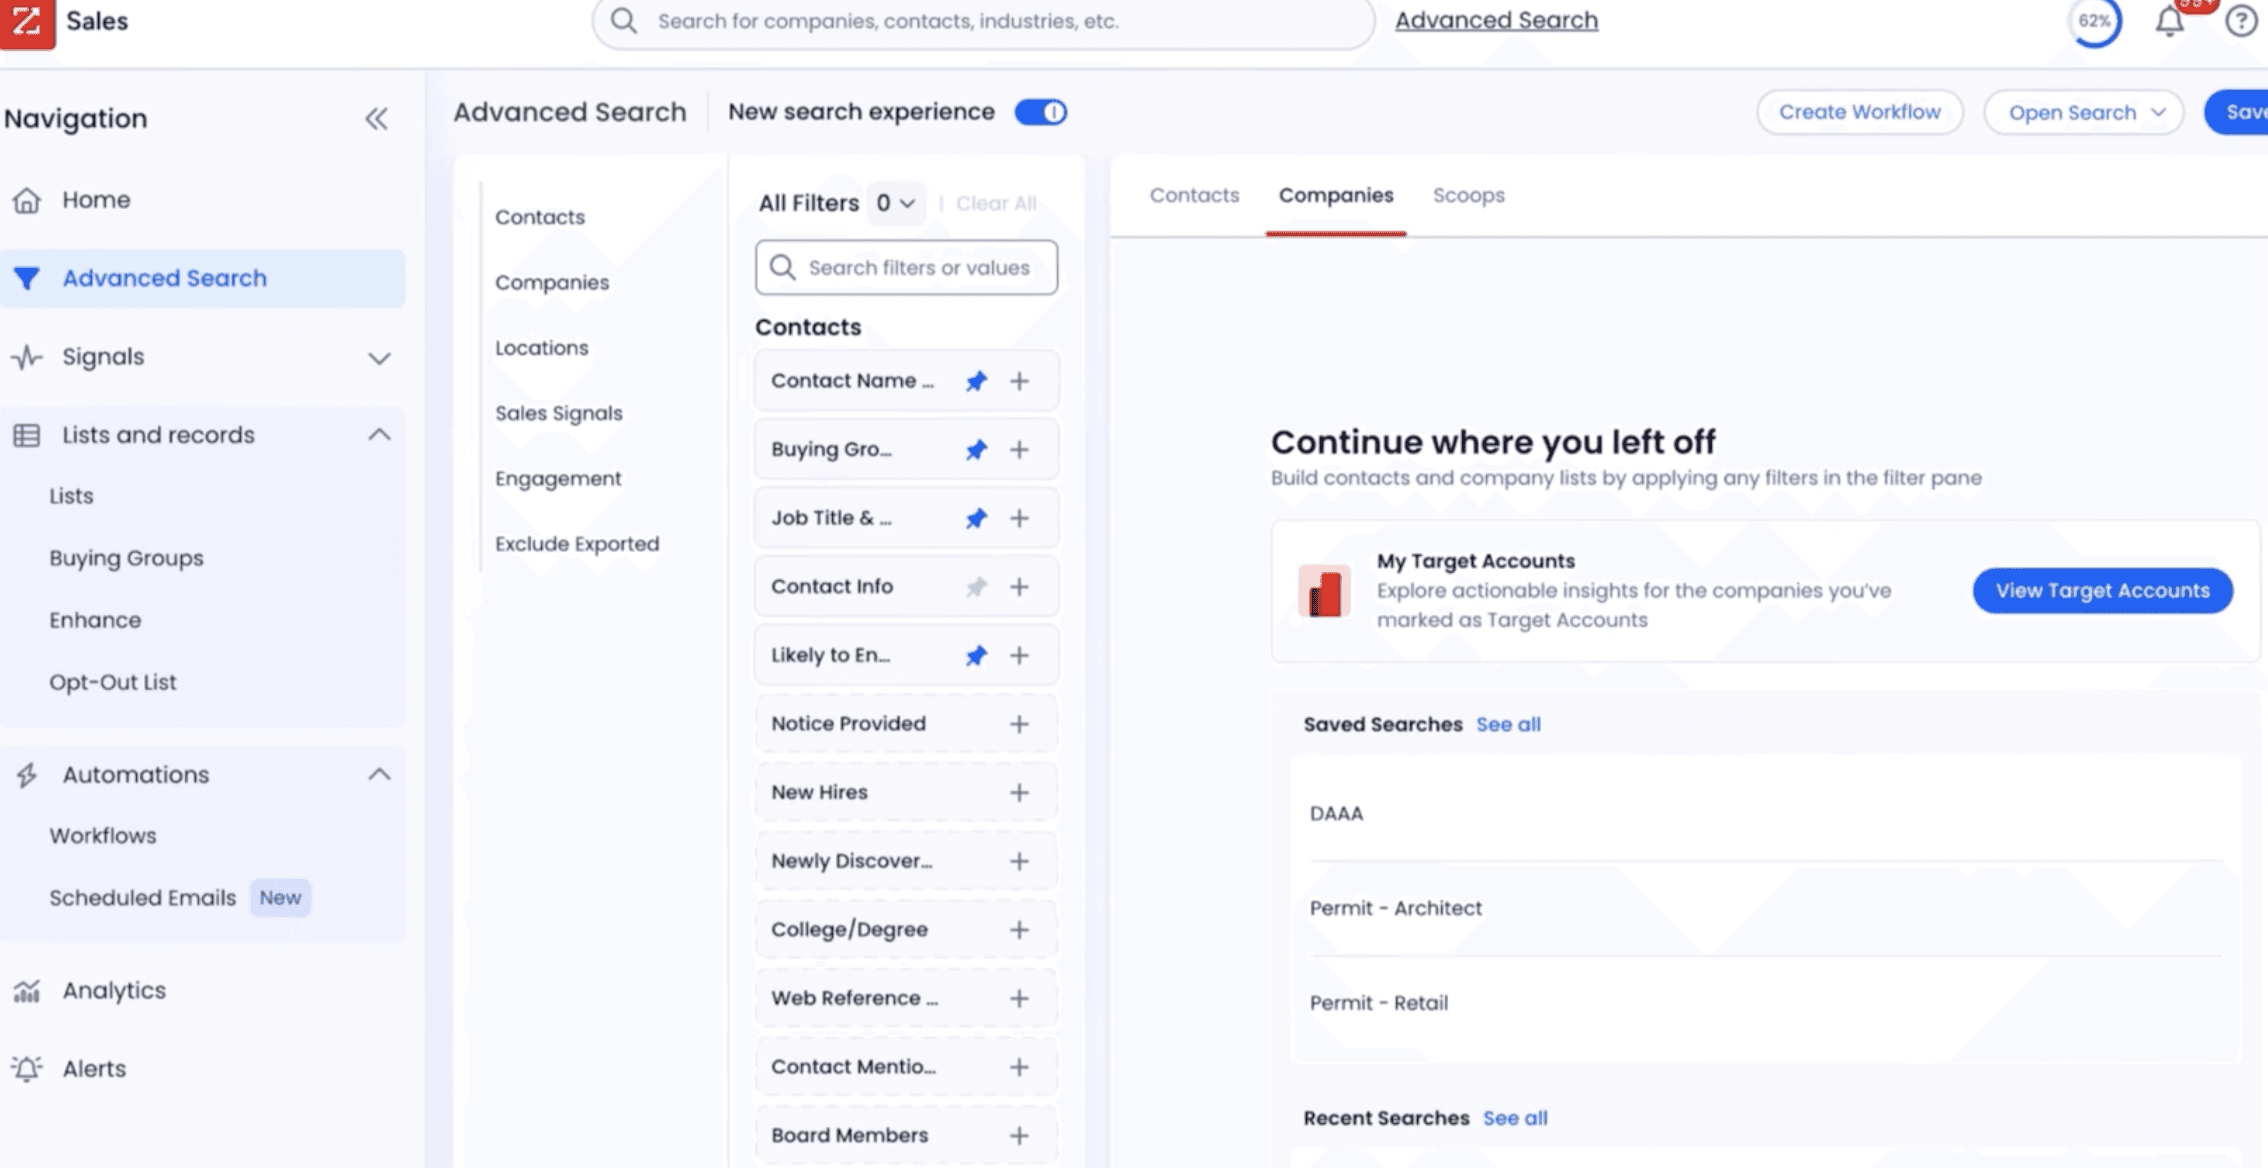The image size is (2268, 1168).
Task: Open Alerts in the navigation
Action: tap(94, 1069)
